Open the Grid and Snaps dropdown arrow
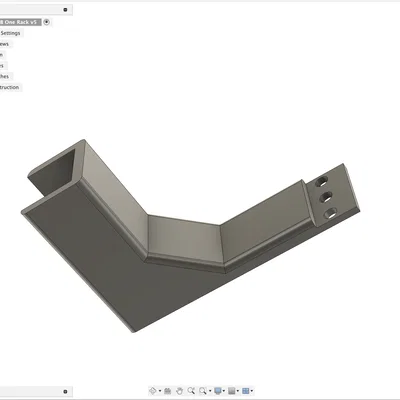Image resolution: width=400 pixels, height=400 pixels. coord(238,391)
